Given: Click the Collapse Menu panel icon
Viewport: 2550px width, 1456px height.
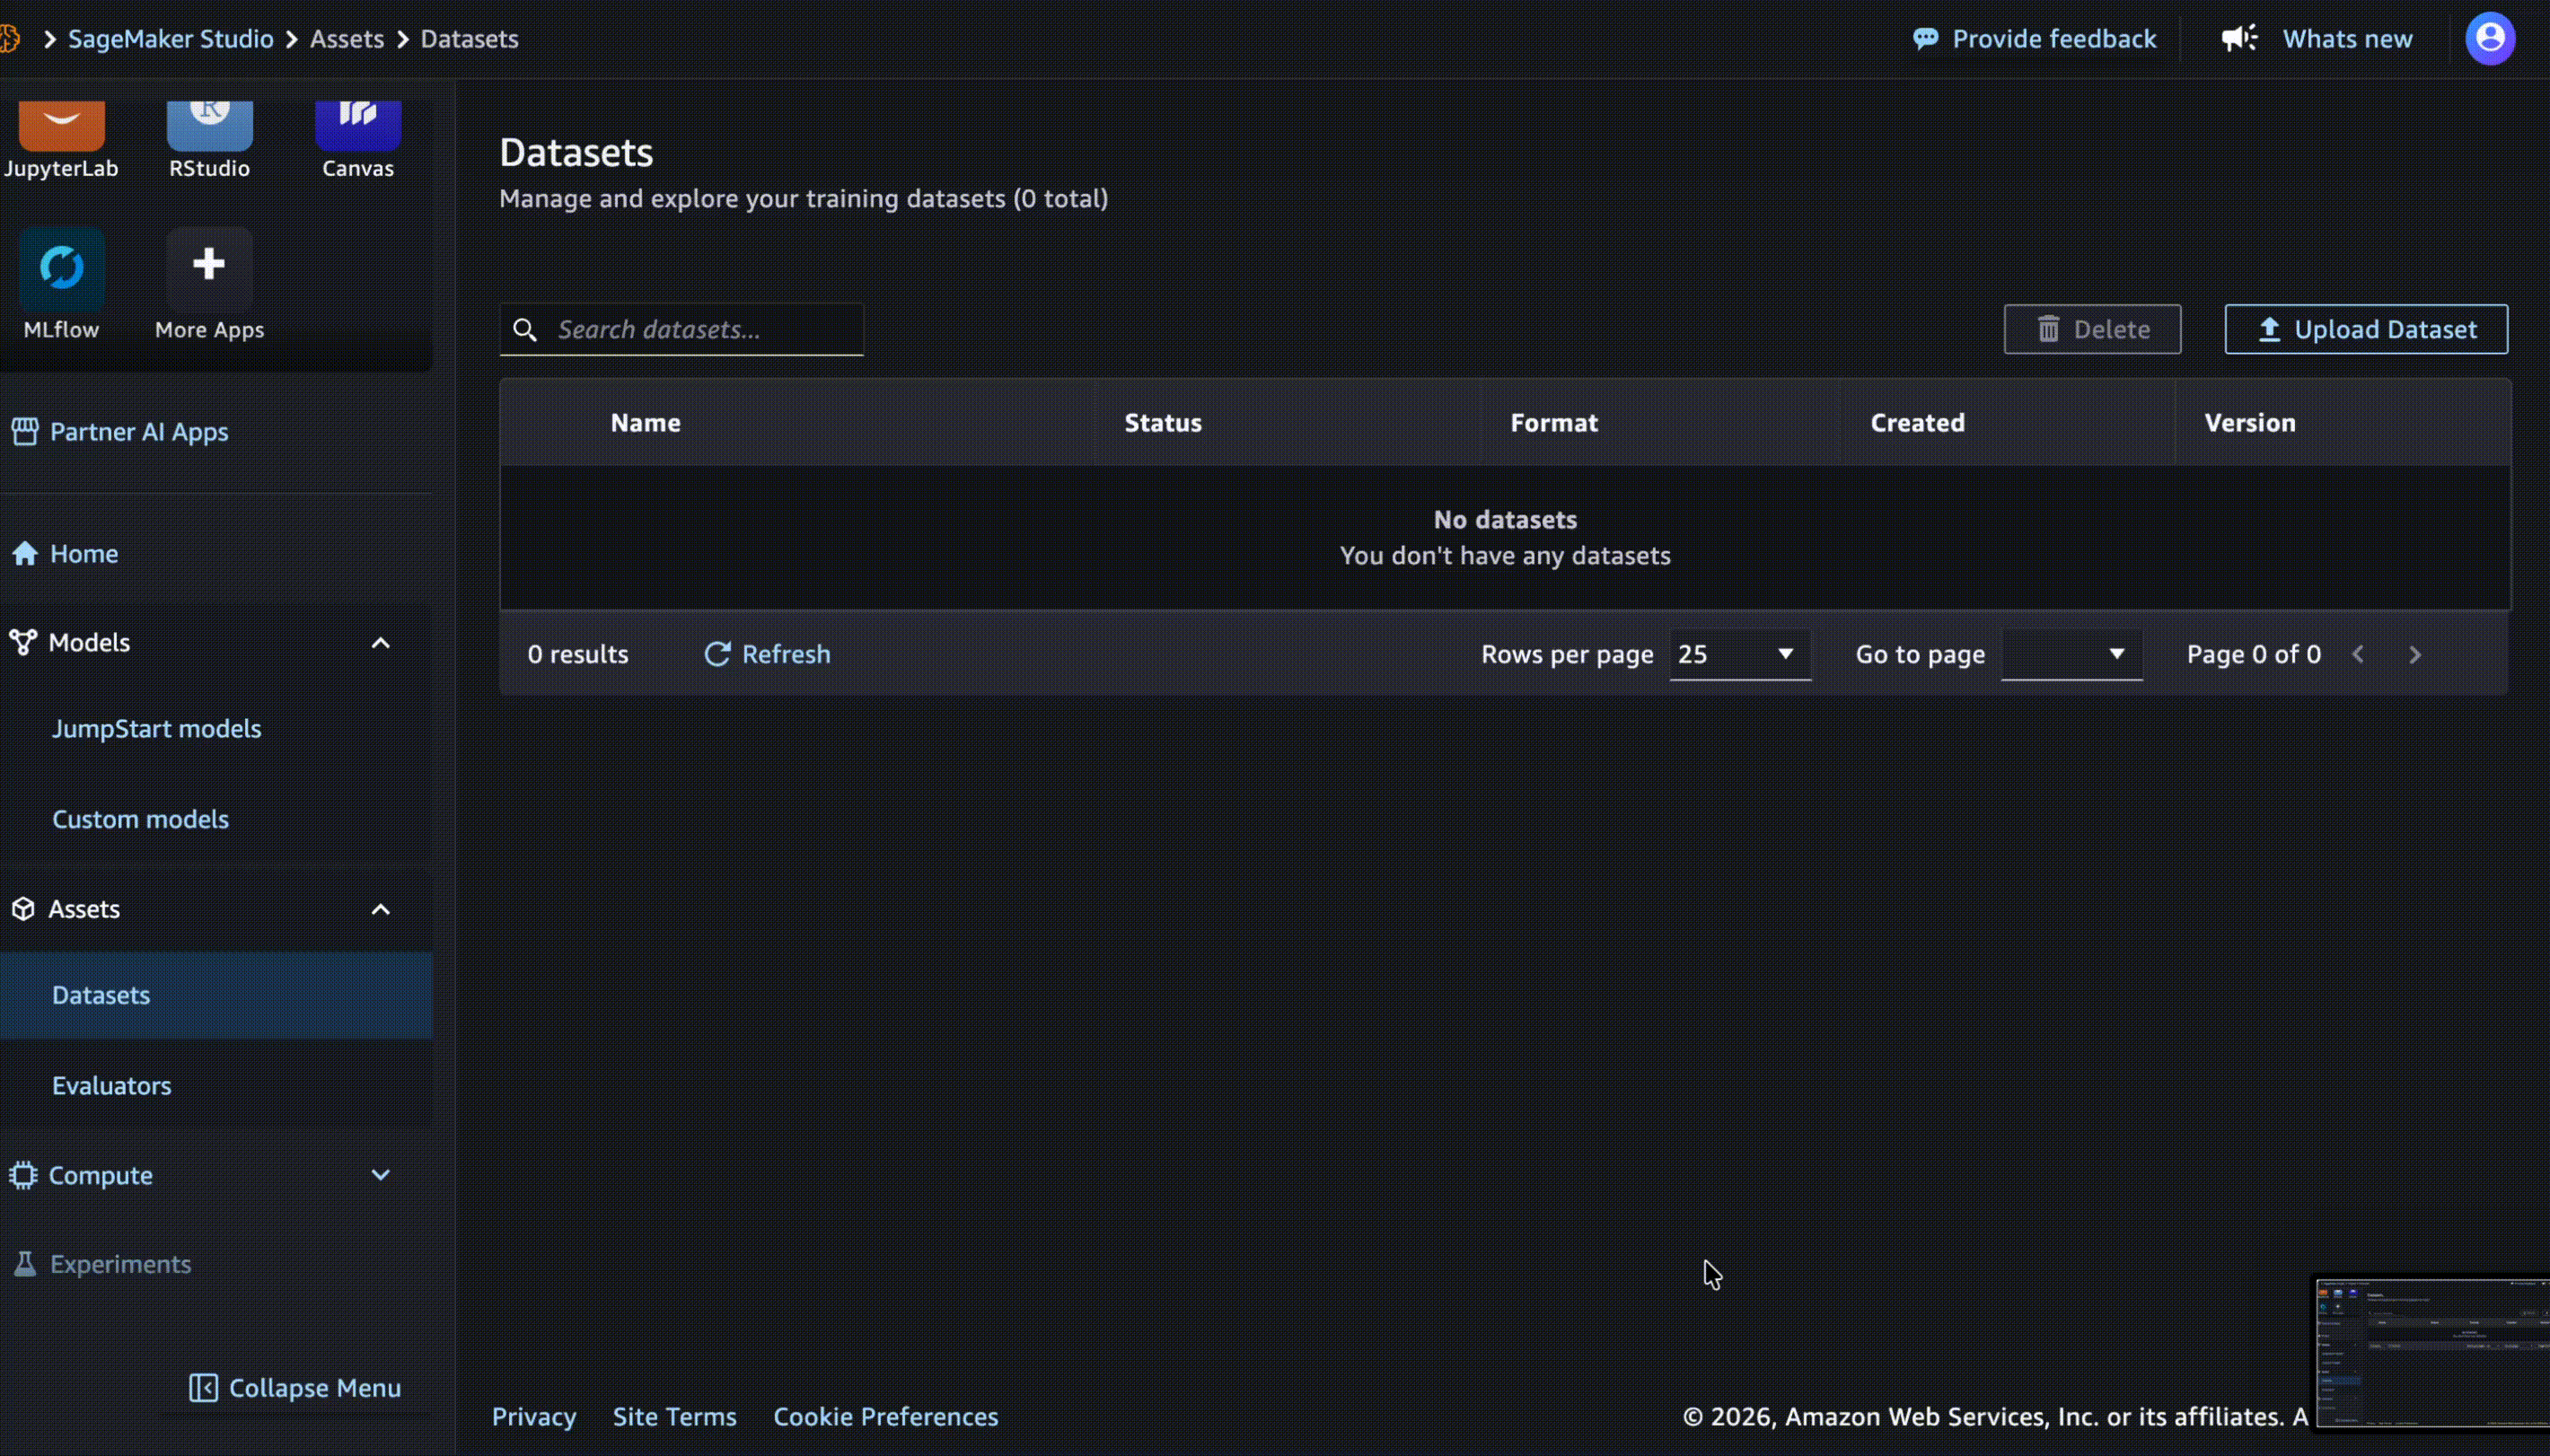Looking at the screenshot, I should tap(203, 1388).
